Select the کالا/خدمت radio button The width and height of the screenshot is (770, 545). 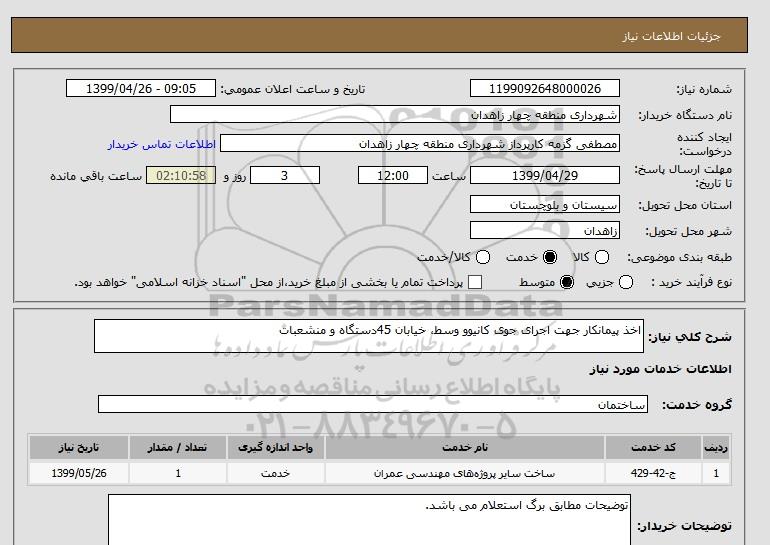click(483, 257)
